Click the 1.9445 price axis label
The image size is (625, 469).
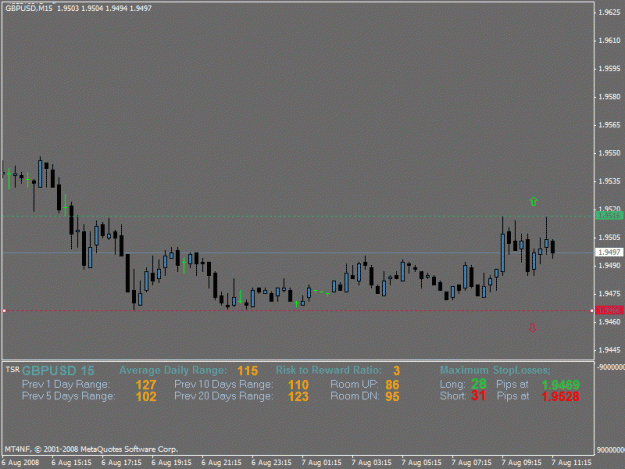click(609, 350)
